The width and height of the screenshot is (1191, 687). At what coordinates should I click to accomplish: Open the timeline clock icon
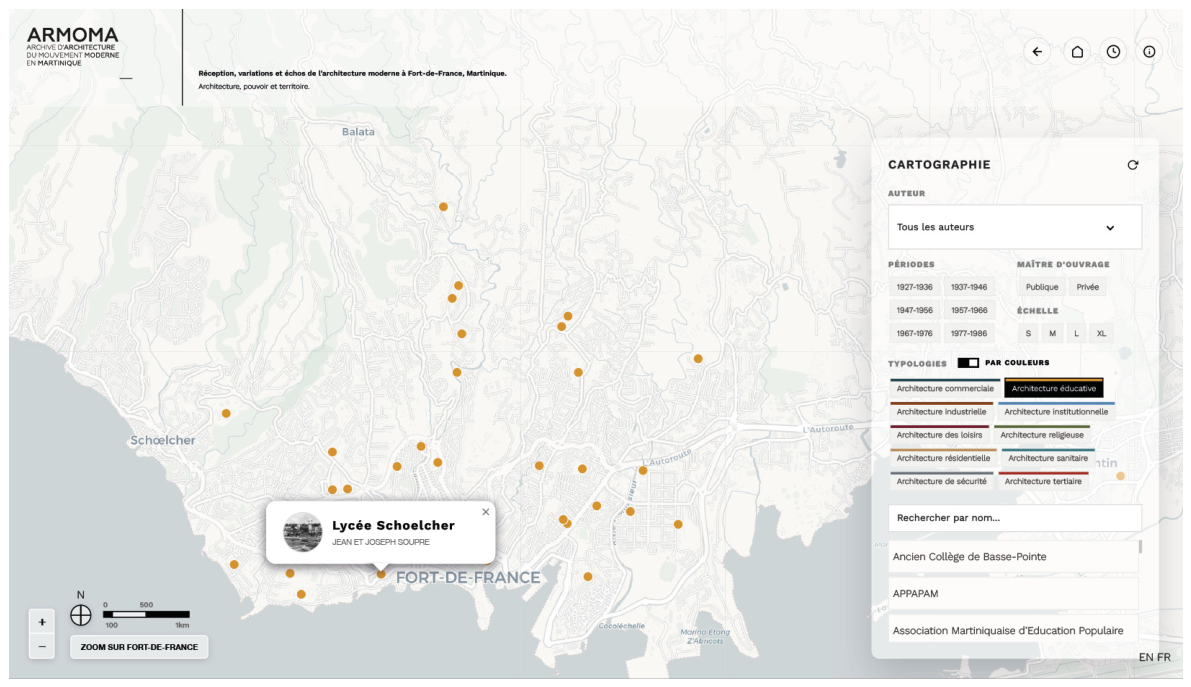1113,52
